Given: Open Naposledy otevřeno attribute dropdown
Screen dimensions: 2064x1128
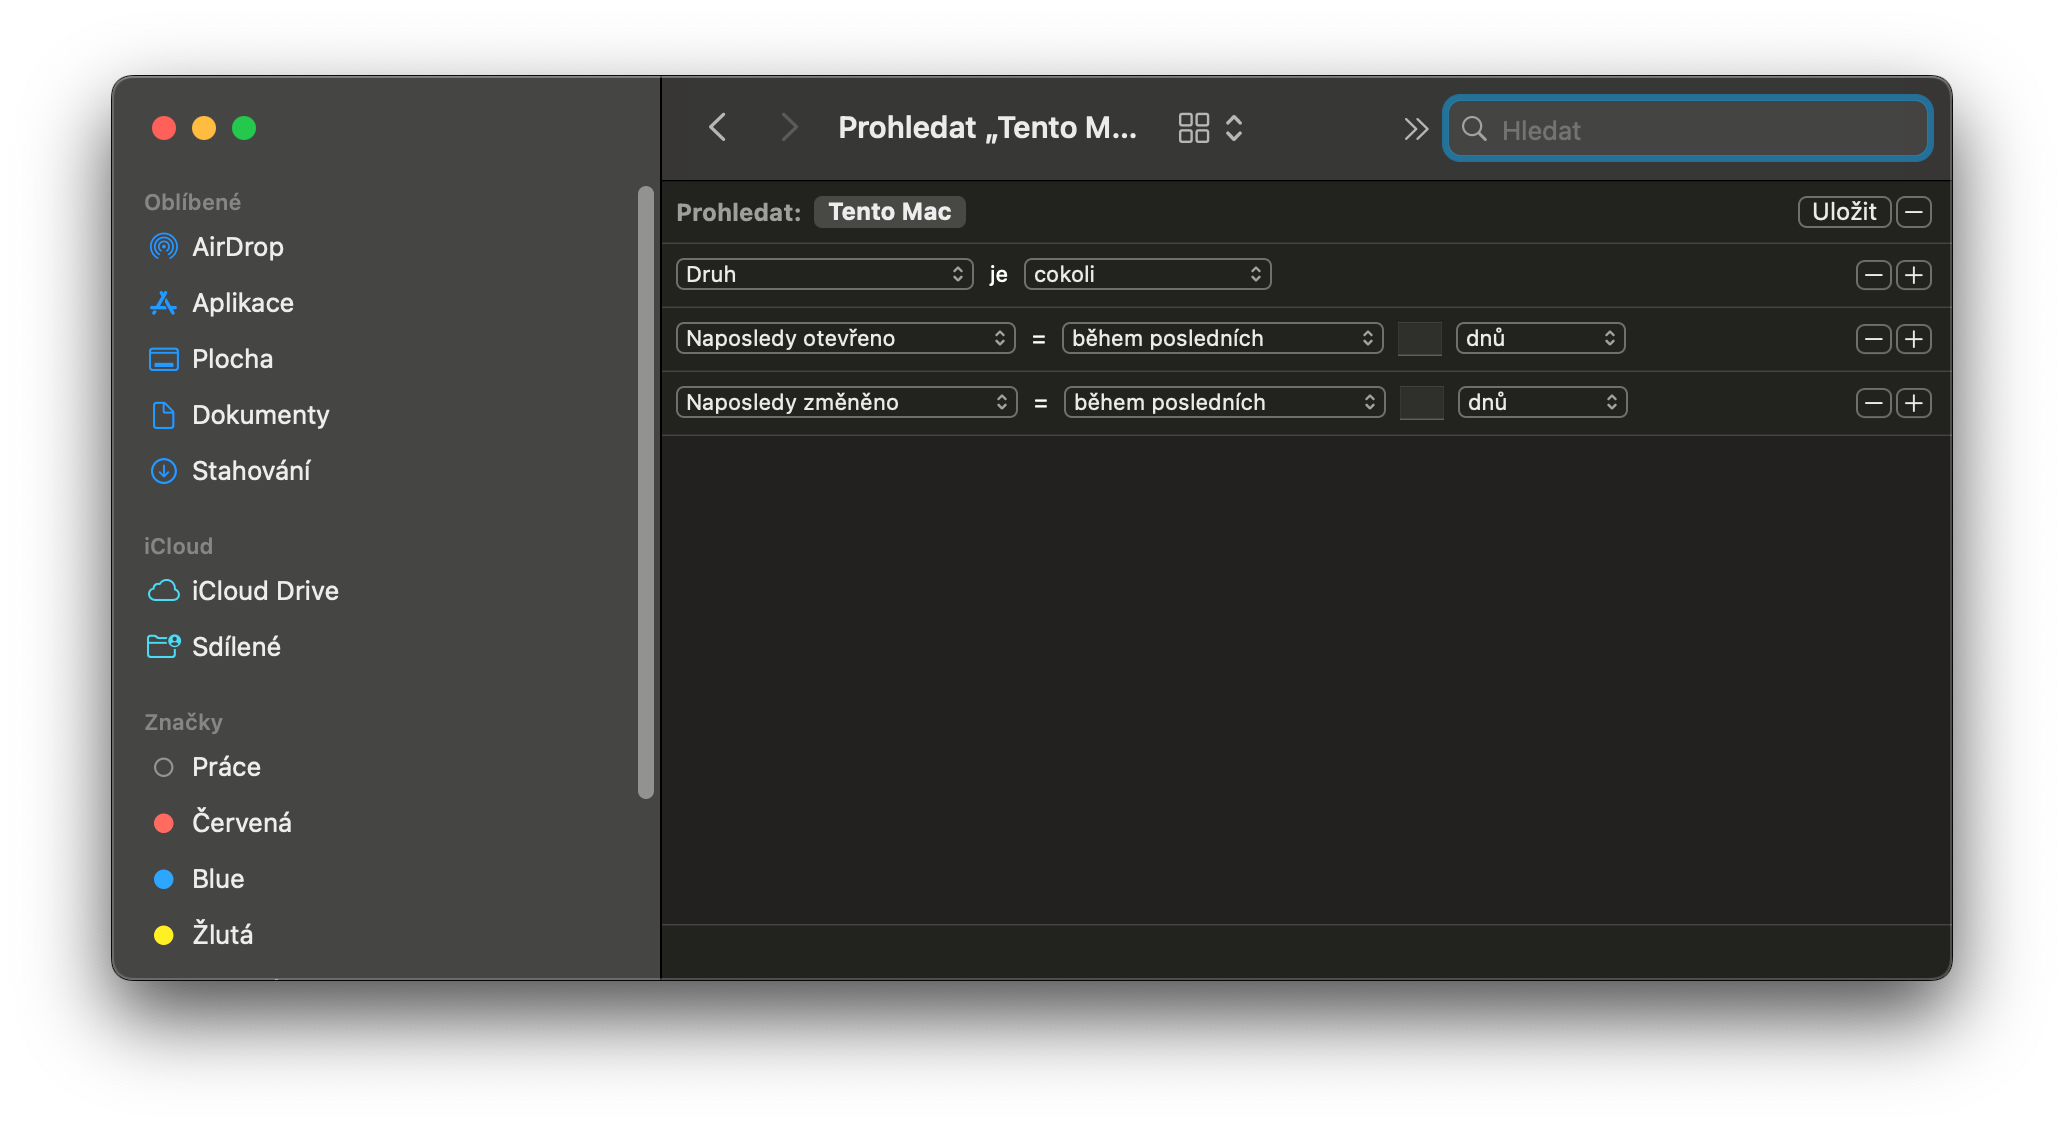Looking at the screenshot, I should tap(845, 338).
